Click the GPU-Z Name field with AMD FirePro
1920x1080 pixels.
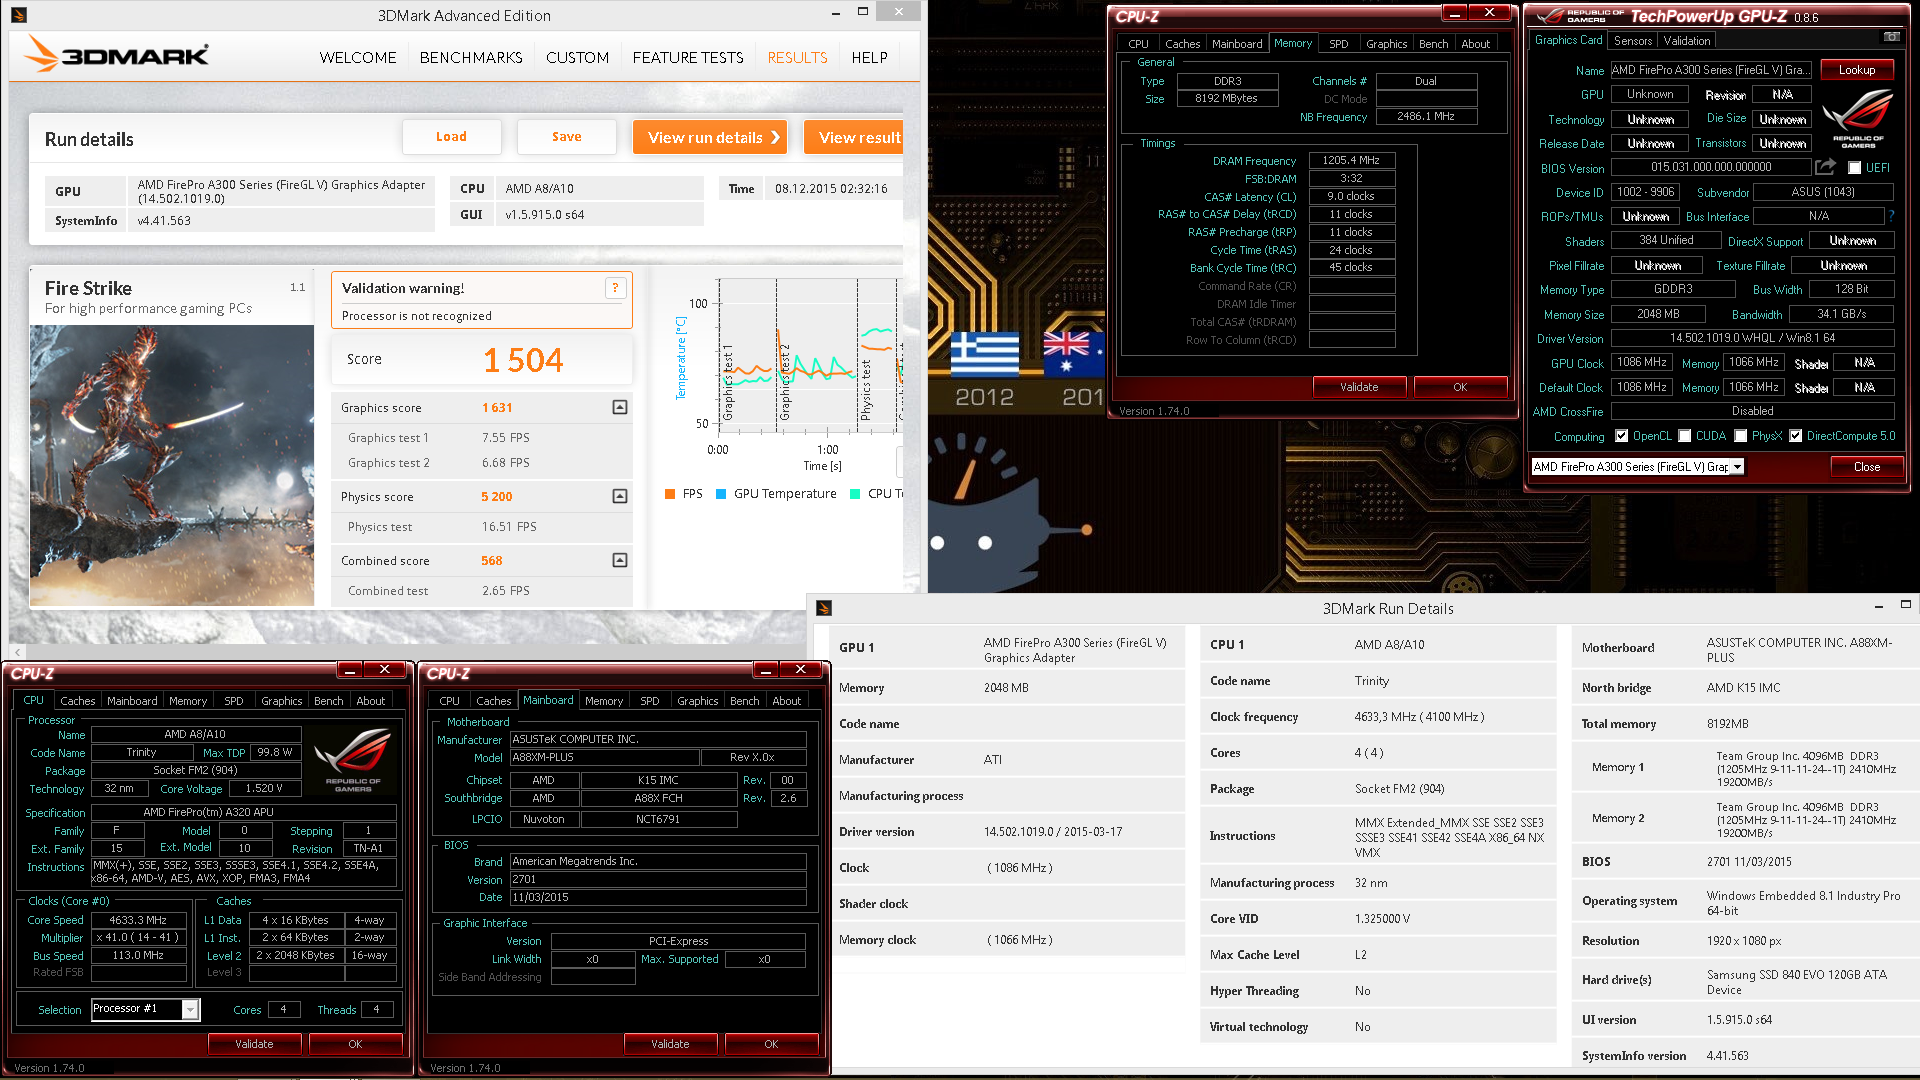click(x=1710, y=70)
